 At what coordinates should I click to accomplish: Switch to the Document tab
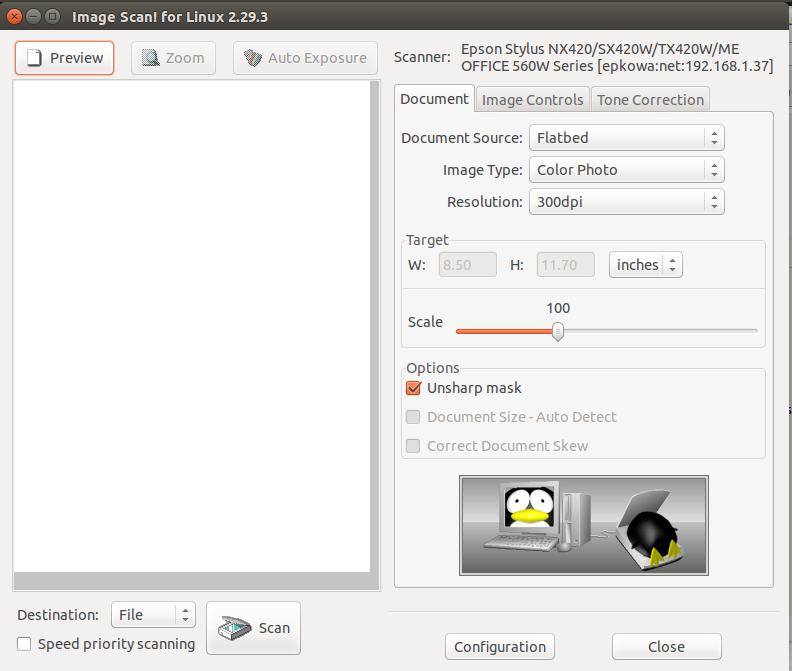tap(434, 99)
